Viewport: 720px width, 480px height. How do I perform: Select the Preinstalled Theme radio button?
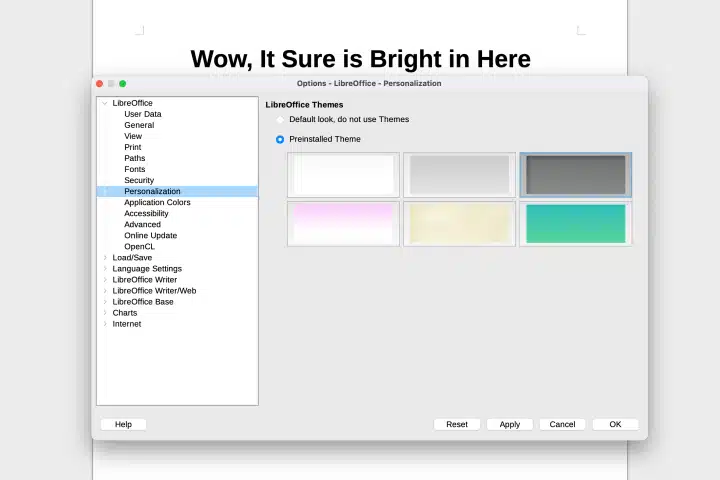[280, 140]
